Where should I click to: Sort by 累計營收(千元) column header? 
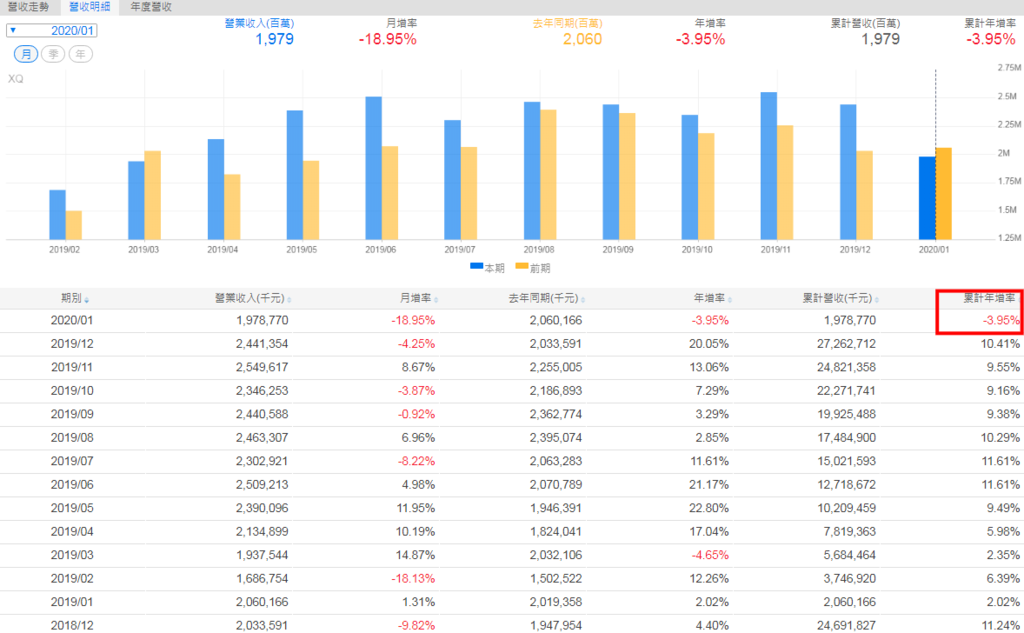pos(840,299)
